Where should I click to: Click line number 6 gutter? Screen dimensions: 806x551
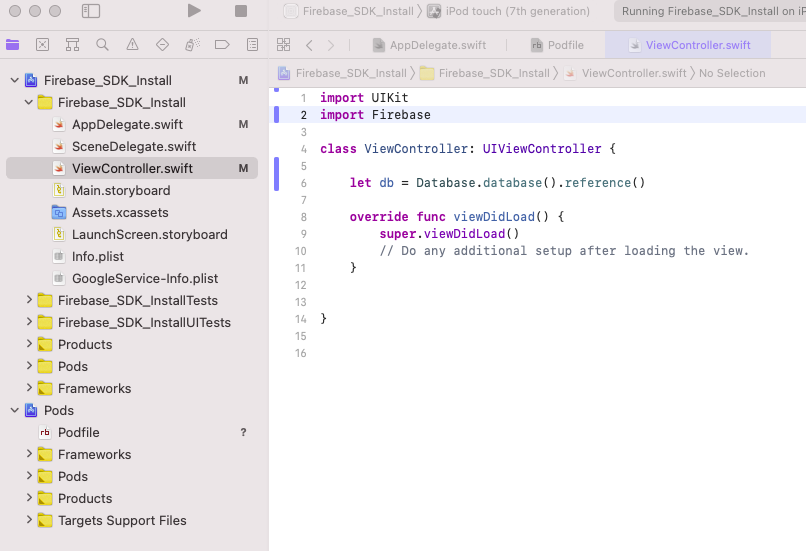pos(303,183)
